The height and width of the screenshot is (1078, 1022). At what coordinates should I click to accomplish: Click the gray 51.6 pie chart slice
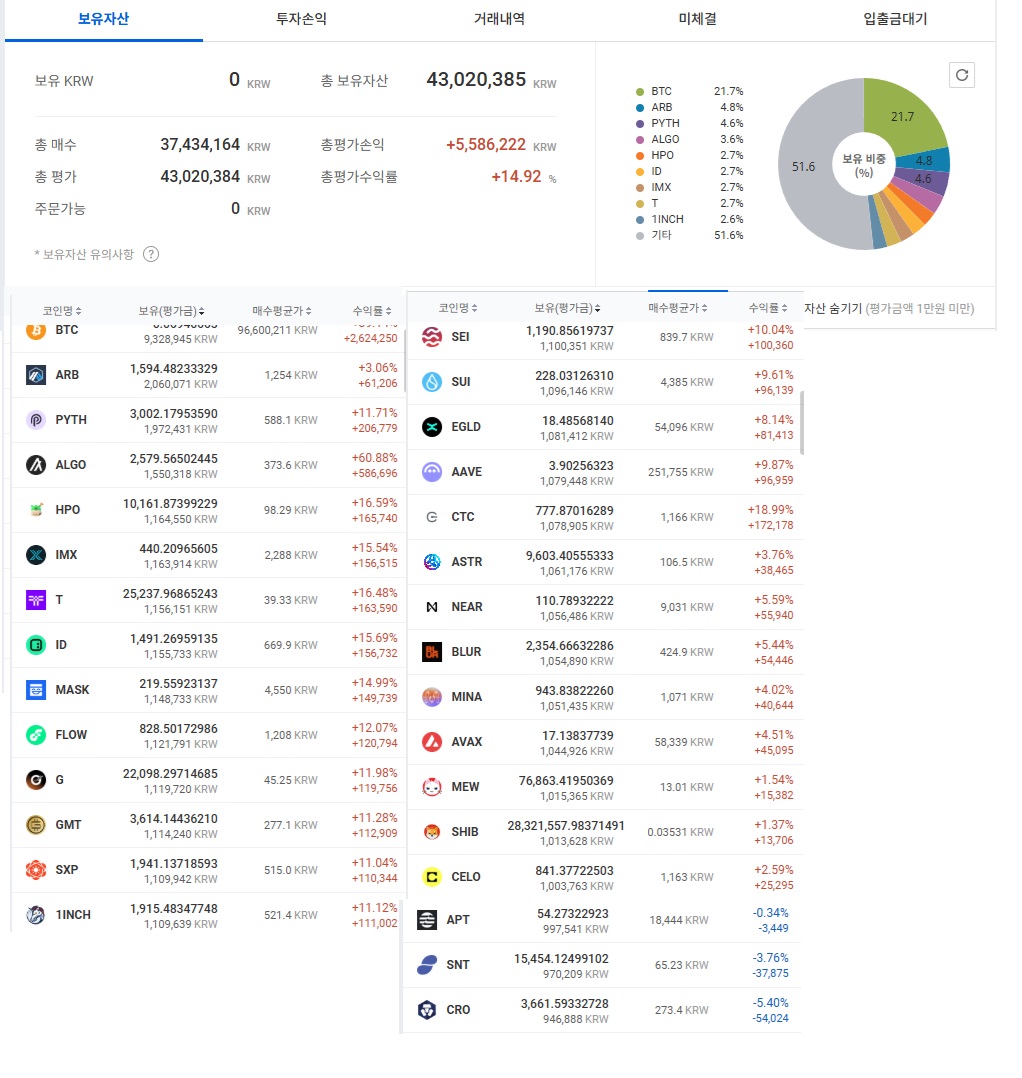[x=804, y=167]
